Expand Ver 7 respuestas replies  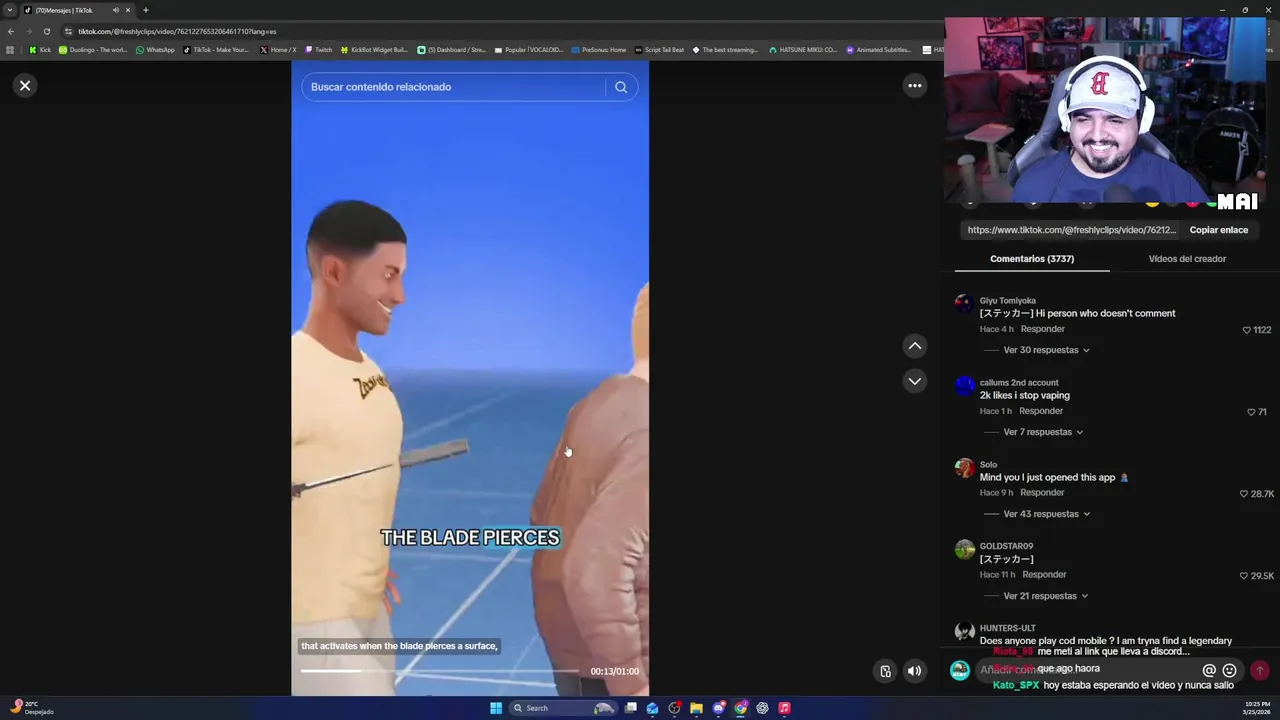point(1043,432)
